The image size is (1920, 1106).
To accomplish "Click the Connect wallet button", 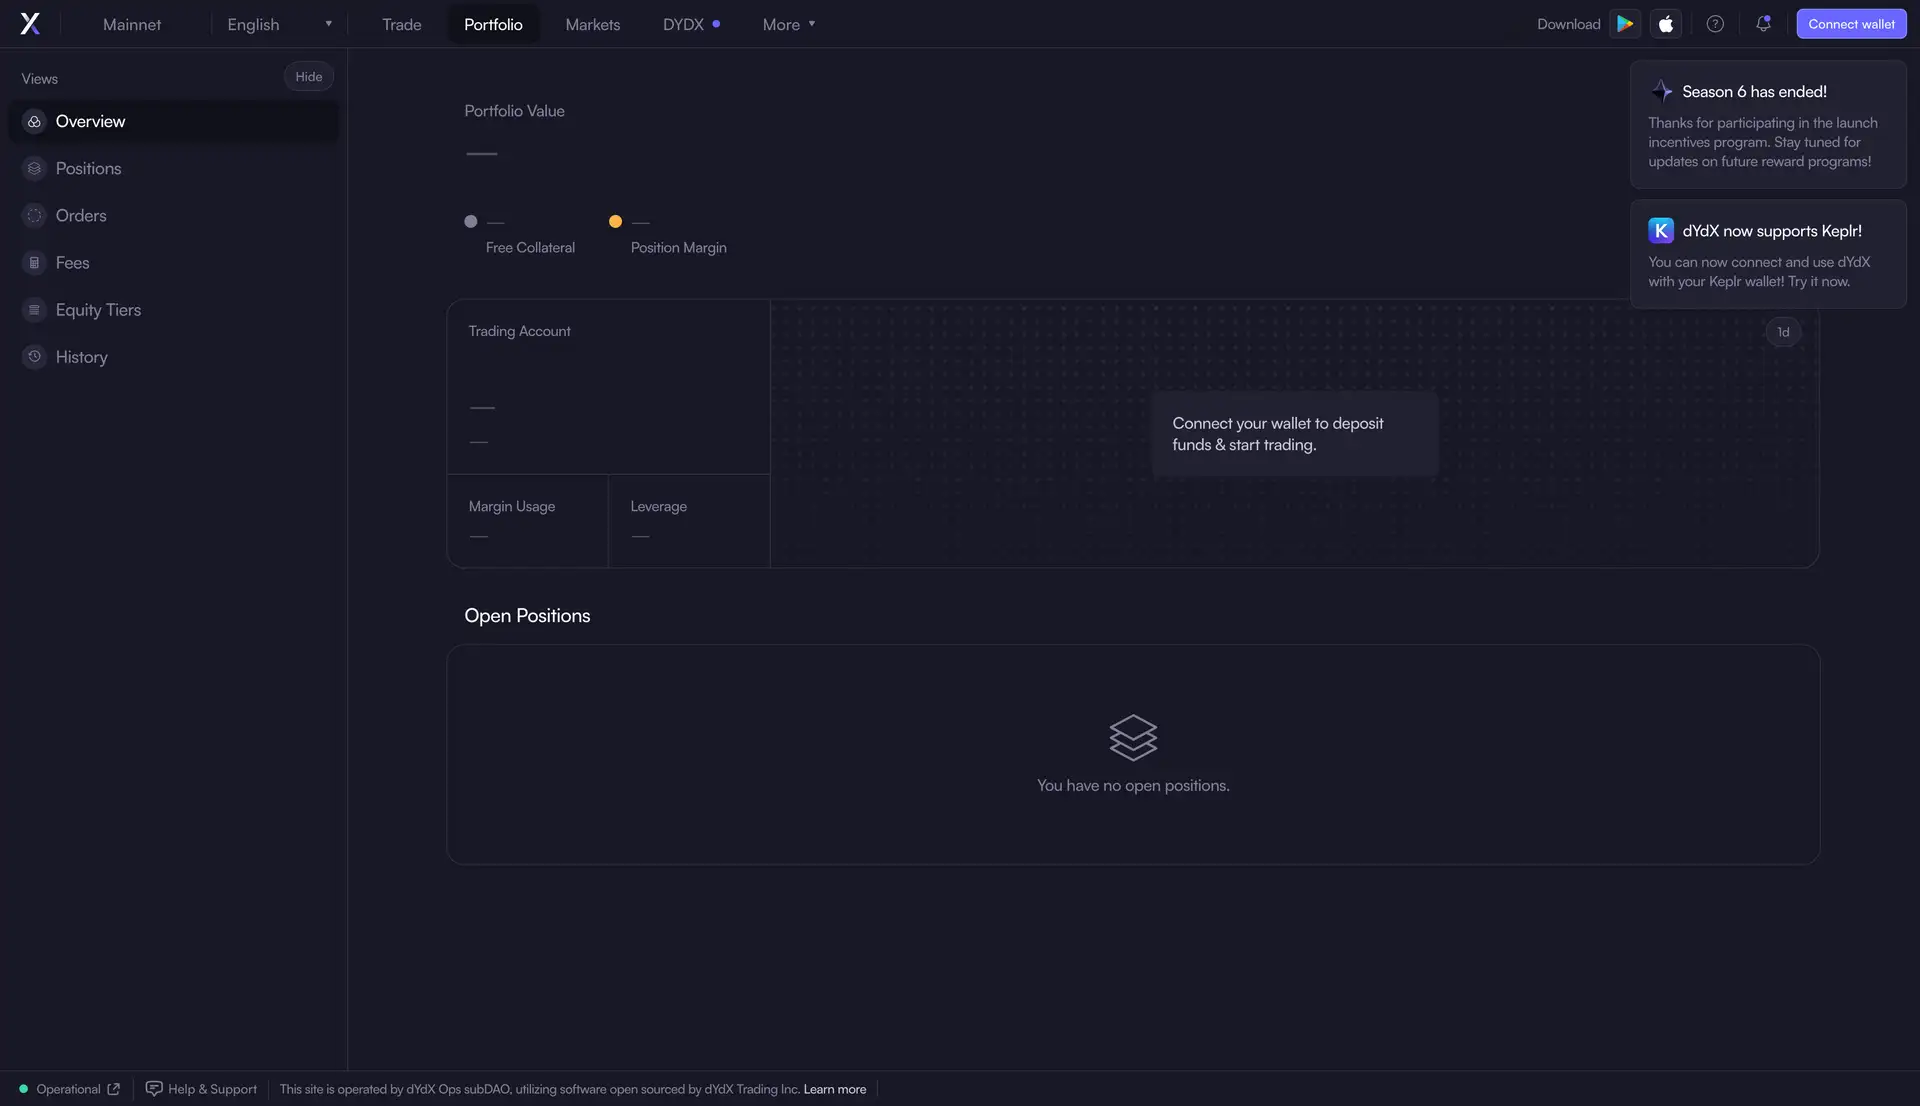I will [x=1851, y=24].
